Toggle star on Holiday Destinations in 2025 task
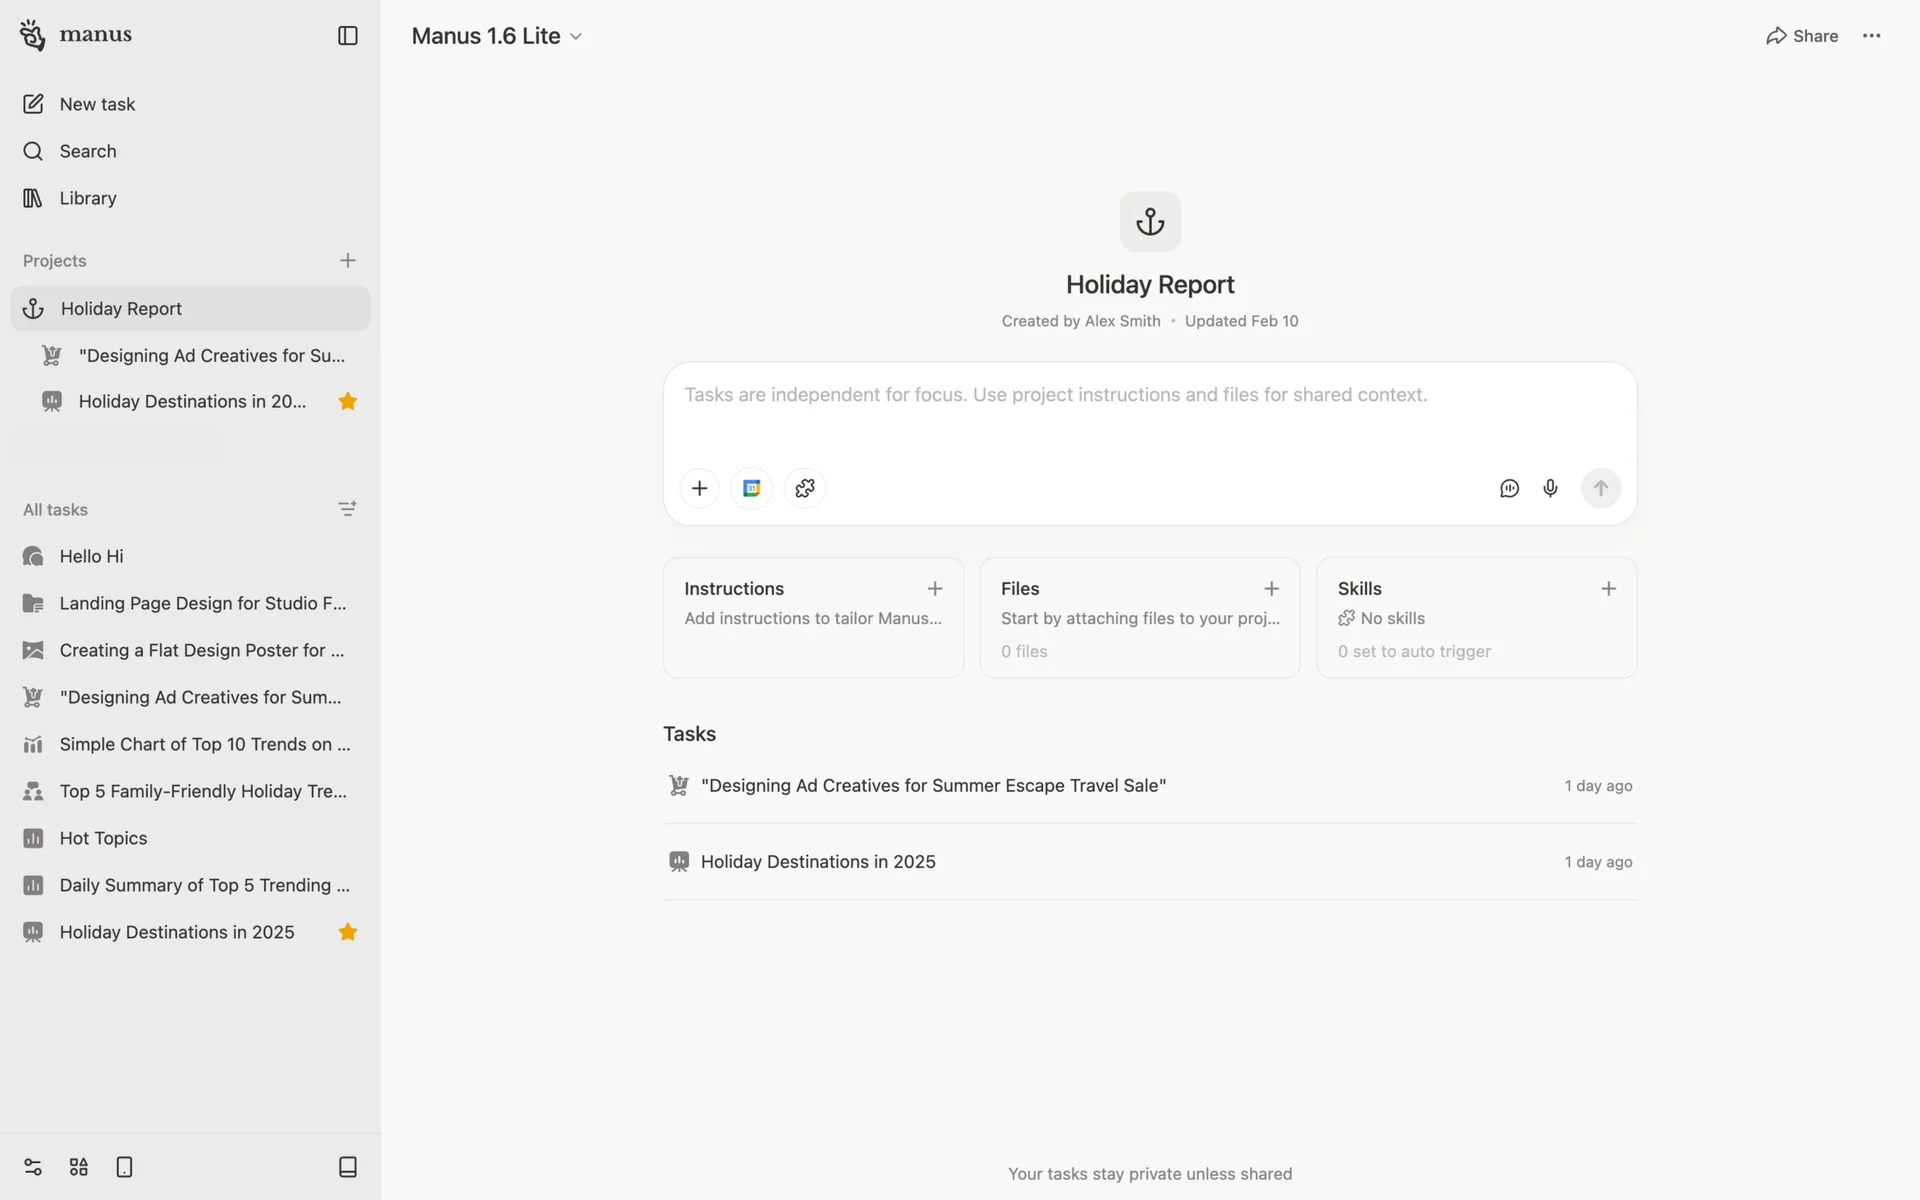The height and width of the screenshot is (1200, 1920). pos(347,932)
